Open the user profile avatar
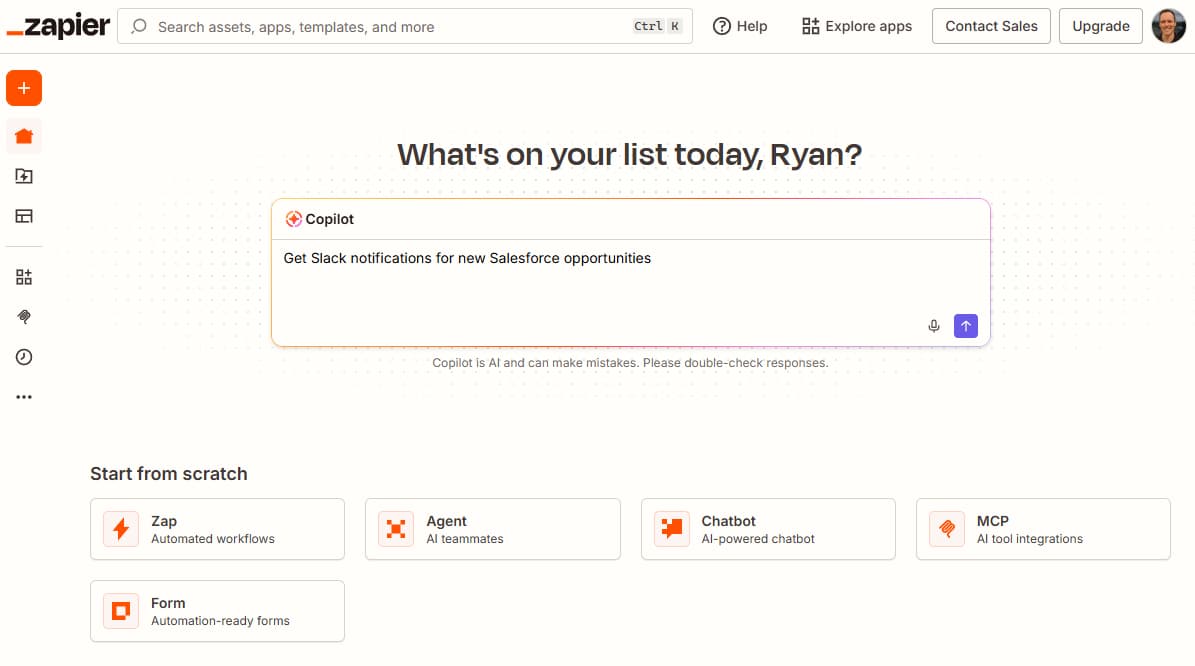The image size is (1195, 666). [1168, 26]
